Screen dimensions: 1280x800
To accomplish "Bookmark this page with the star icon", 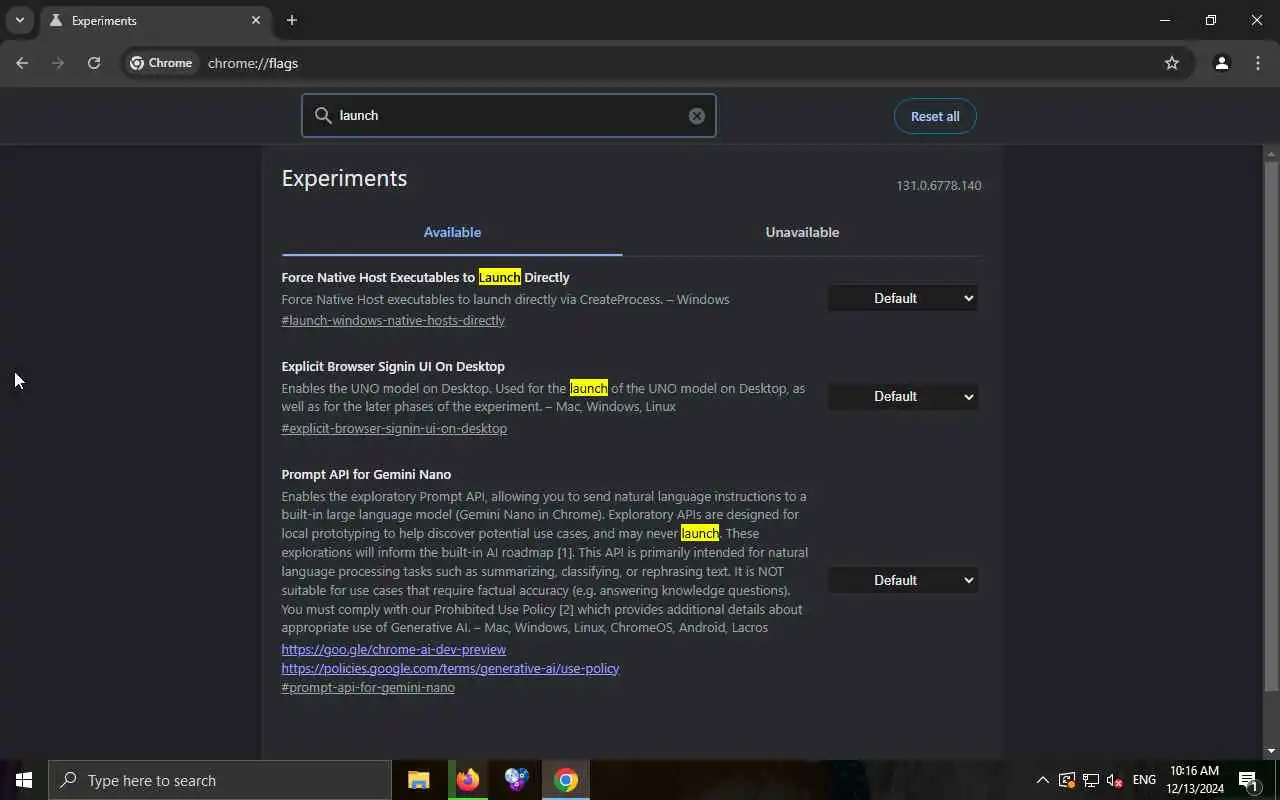I will point(1172,63).
